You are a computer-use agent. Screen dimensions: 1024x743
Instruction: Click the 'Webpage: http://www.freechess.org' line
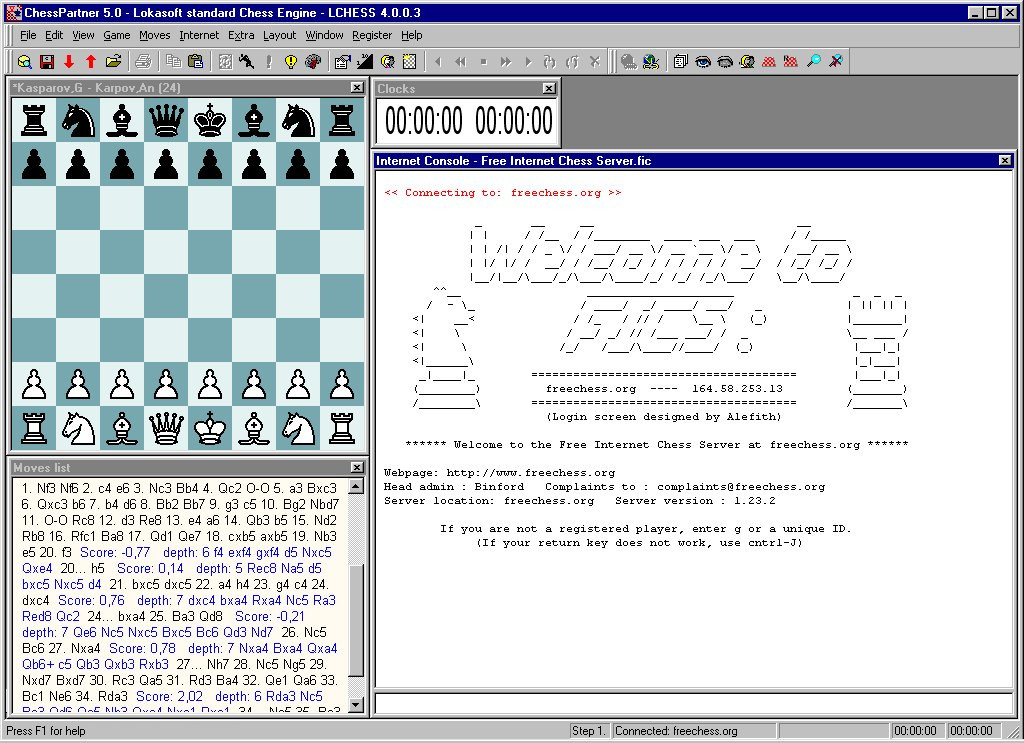[500, 473]
